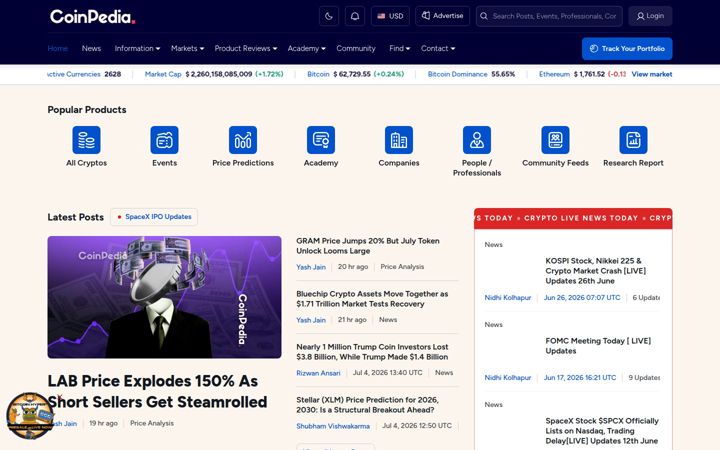
Task: Click Bitcoin Dominance ticker label
Action: (457, 74)
